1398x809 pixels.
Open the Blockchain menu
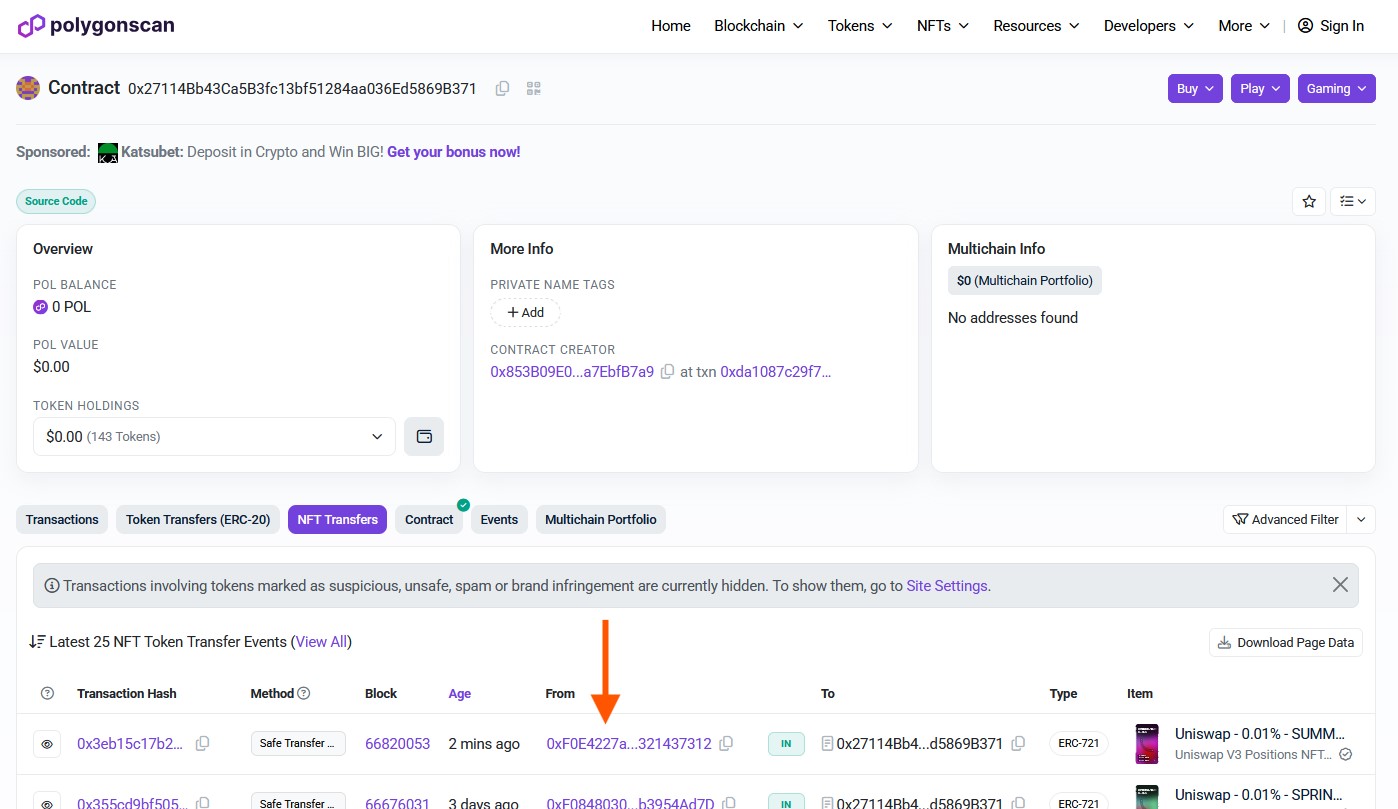(758, 26)
